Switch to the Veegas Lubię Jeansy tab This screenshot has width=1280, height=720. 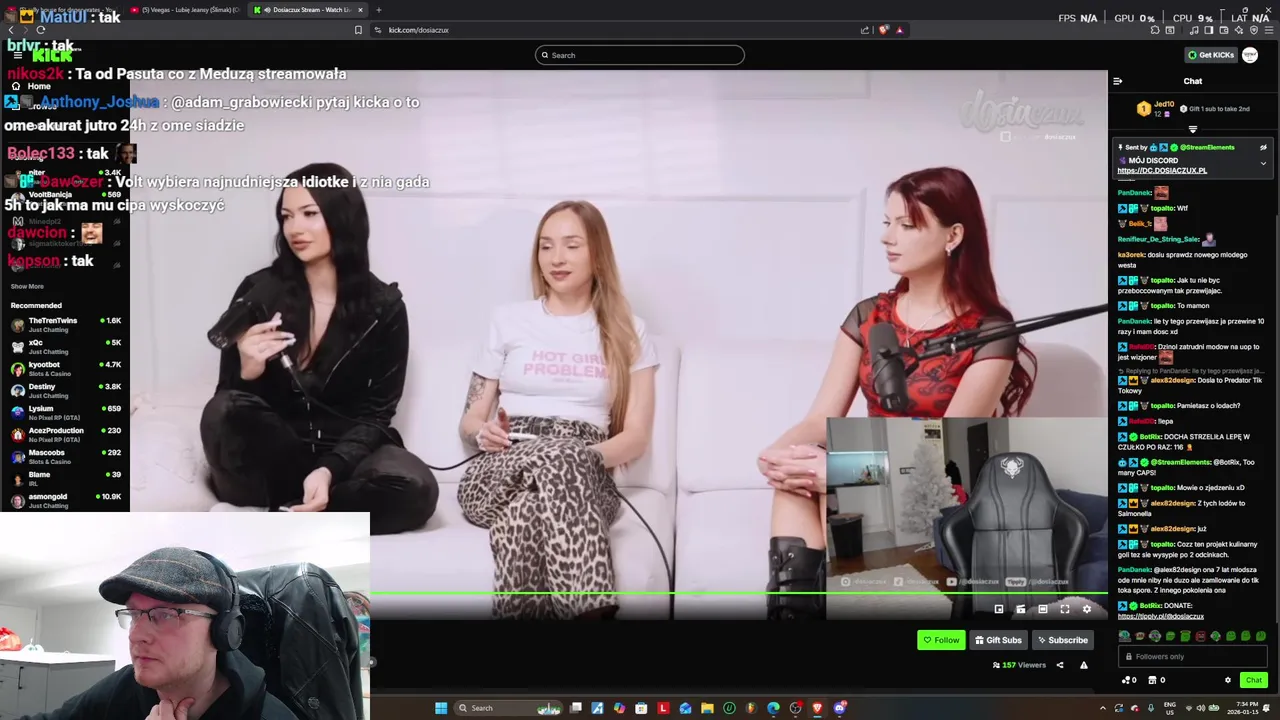pos(185,10)
